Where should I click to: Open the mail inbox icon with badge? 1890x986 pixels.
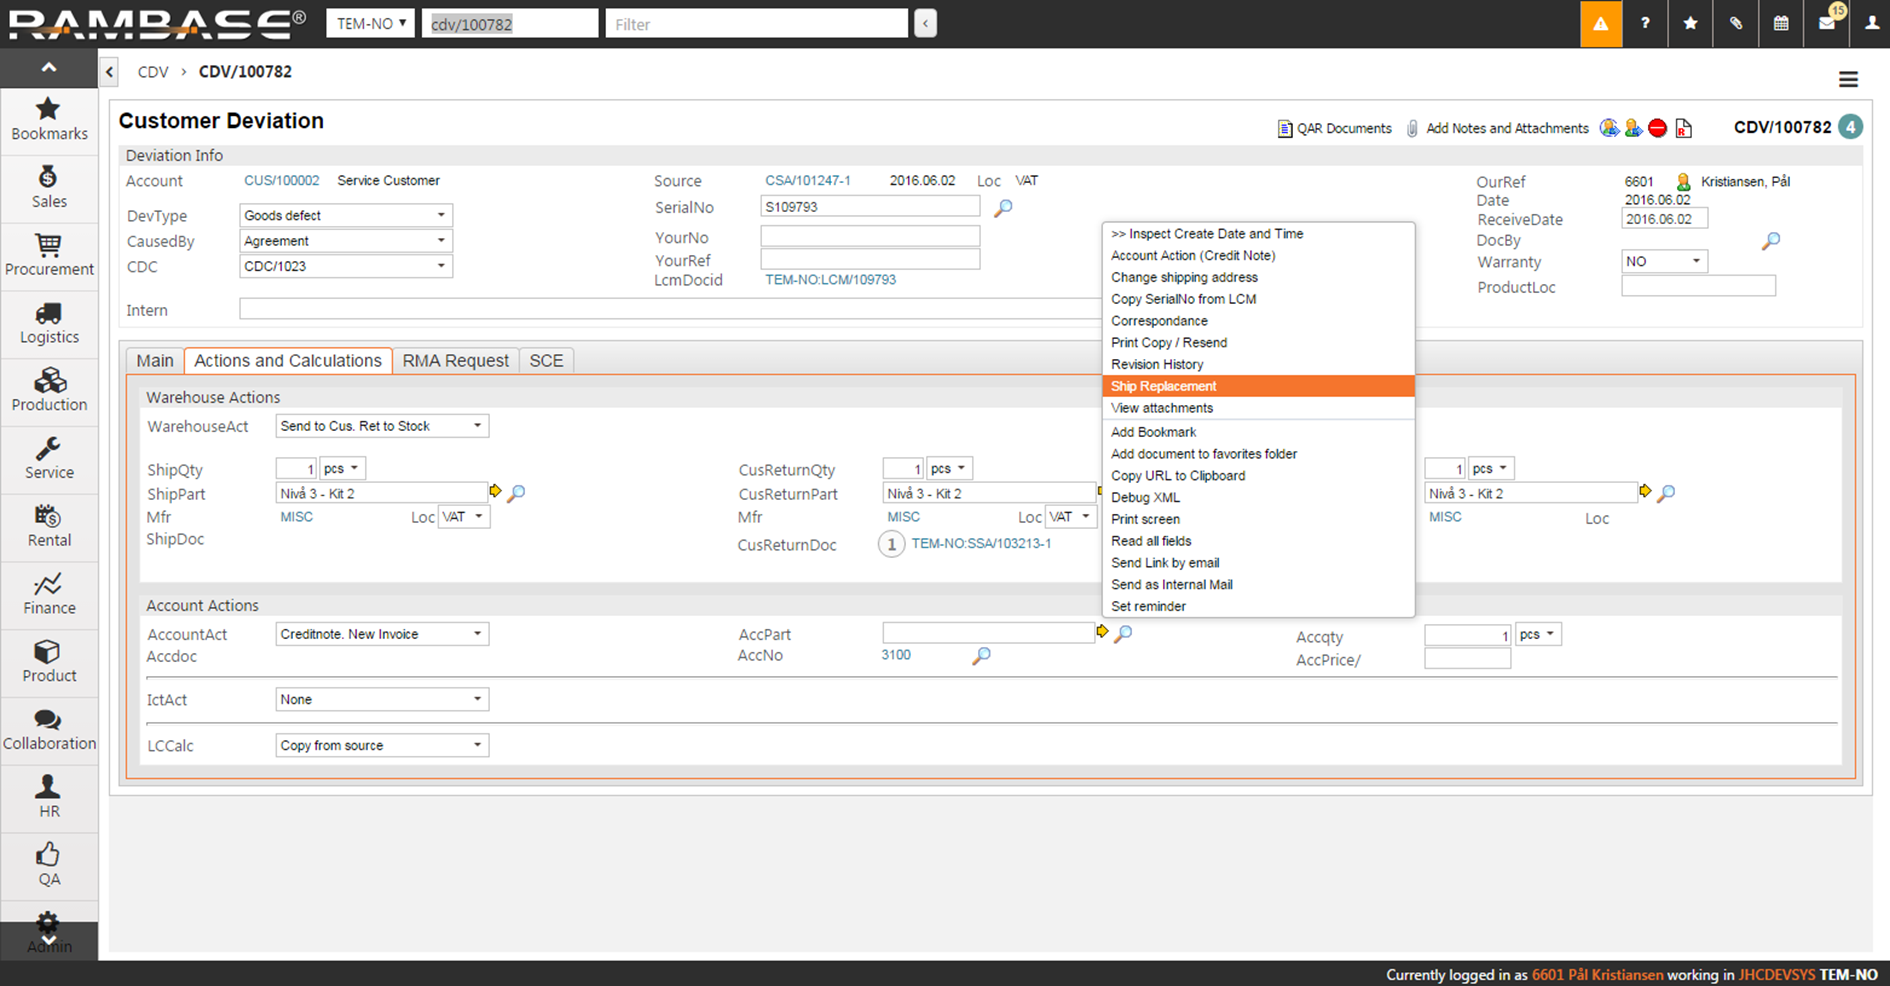[1827, 24]
